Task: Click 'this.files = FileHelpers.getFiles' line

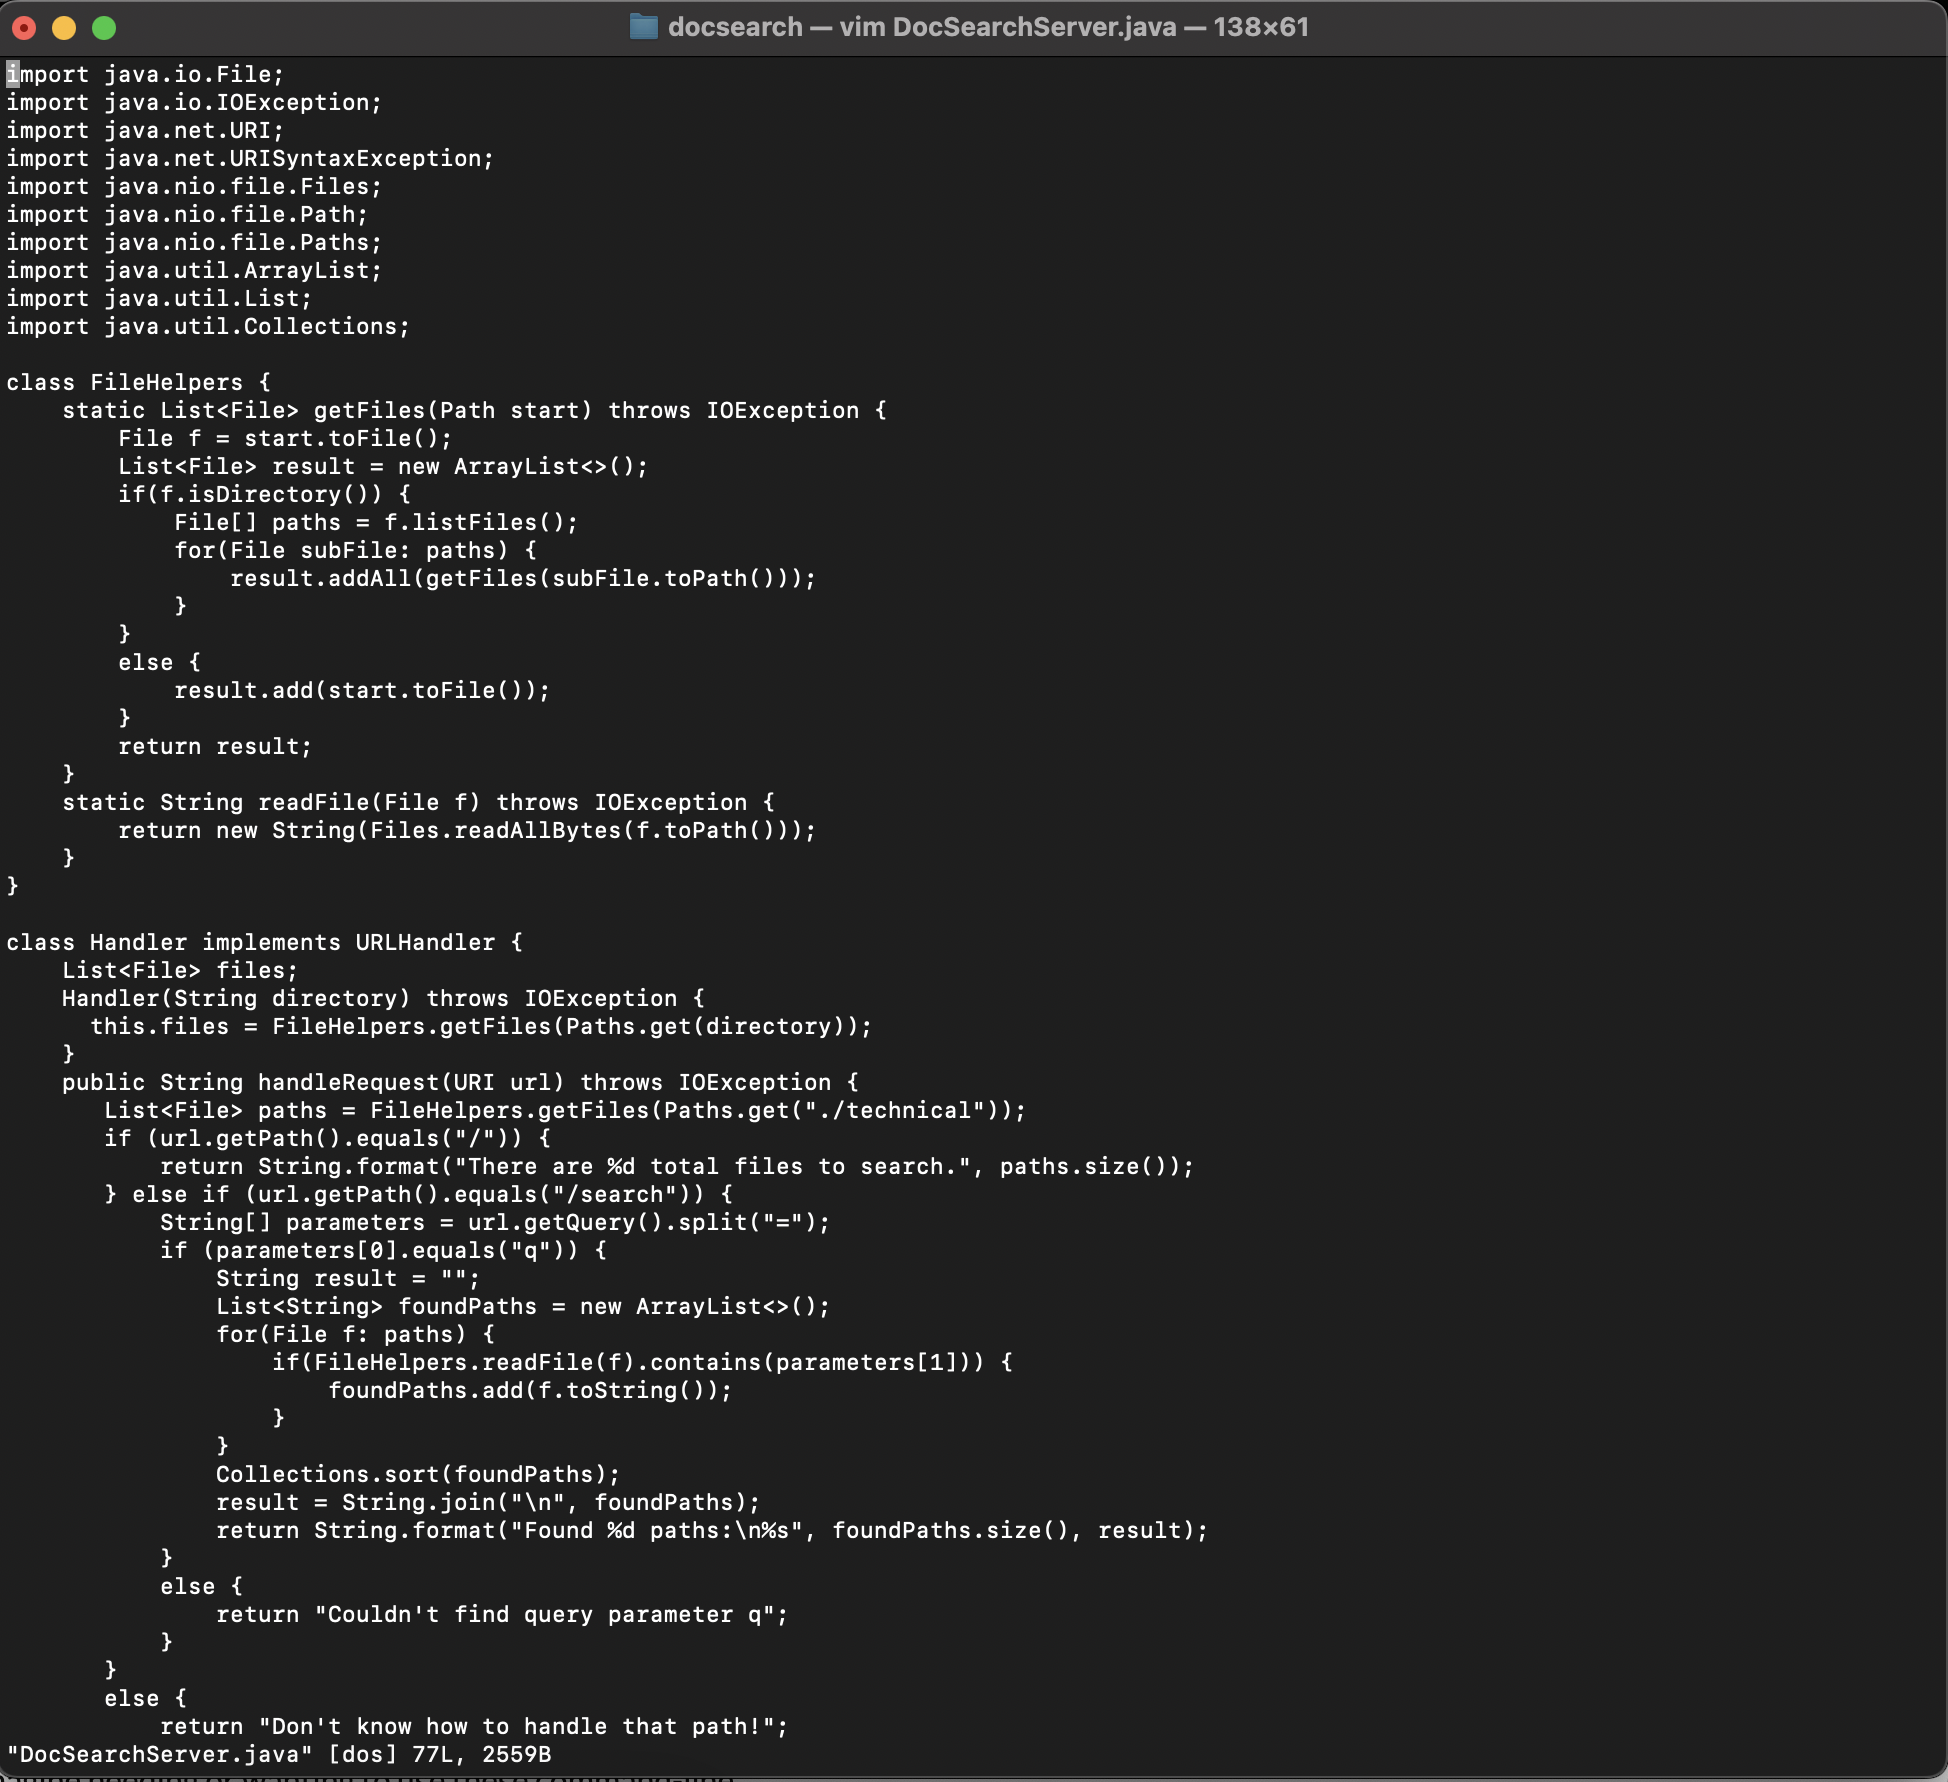Action: pyautogui.click(x=482, y=1027)
